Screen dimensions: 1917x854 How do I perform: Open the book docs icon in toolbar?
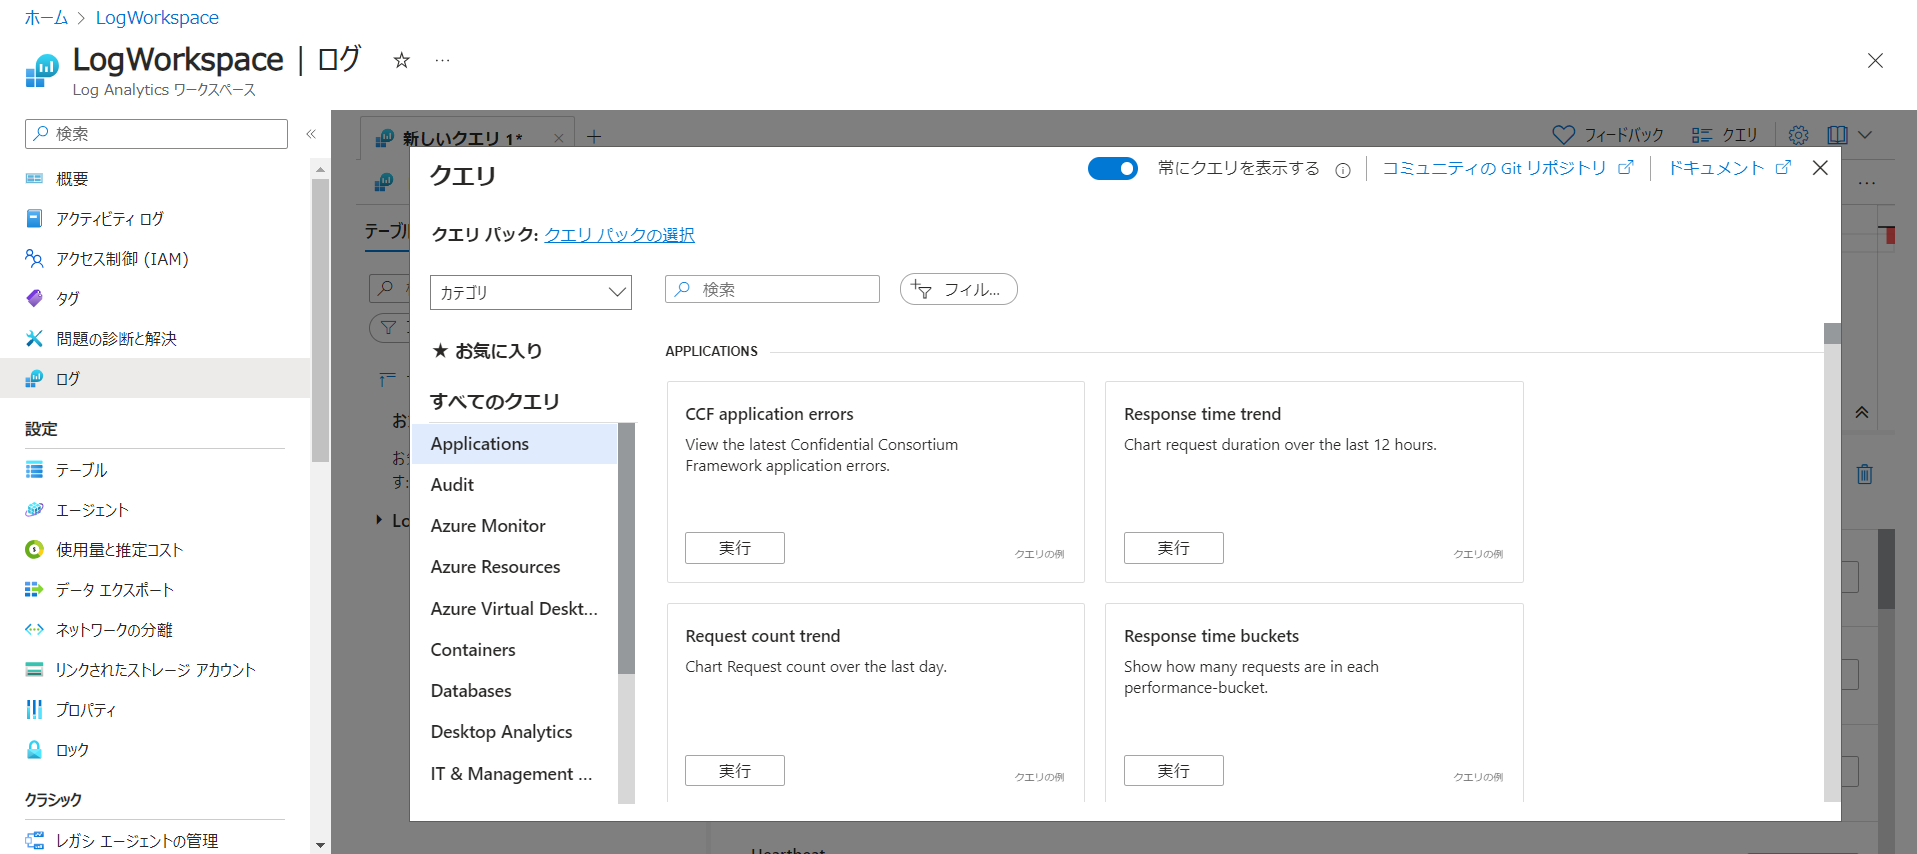pos(1837,134)
